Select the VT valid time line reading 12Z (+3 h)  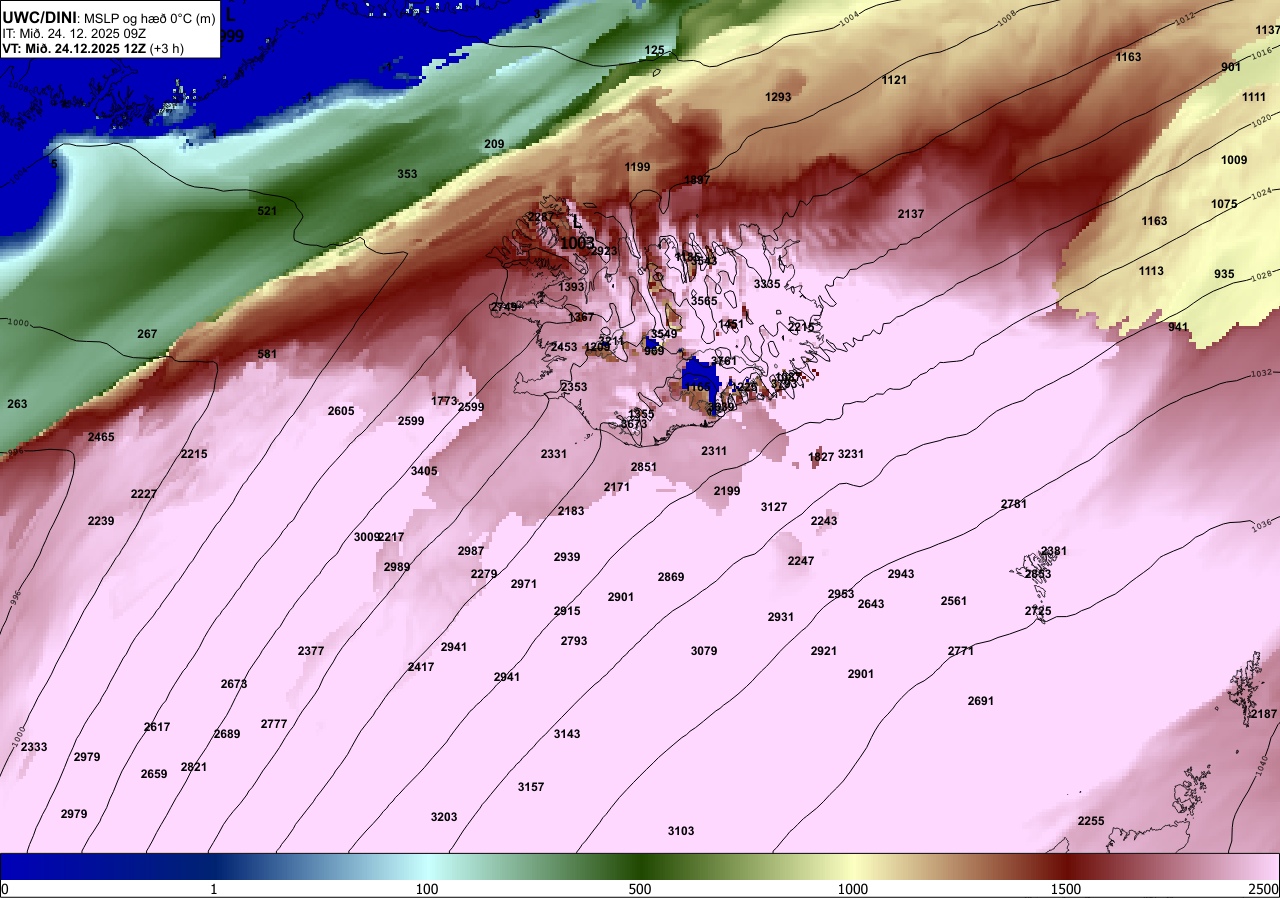pyautogui.click(x=92, y=47)
